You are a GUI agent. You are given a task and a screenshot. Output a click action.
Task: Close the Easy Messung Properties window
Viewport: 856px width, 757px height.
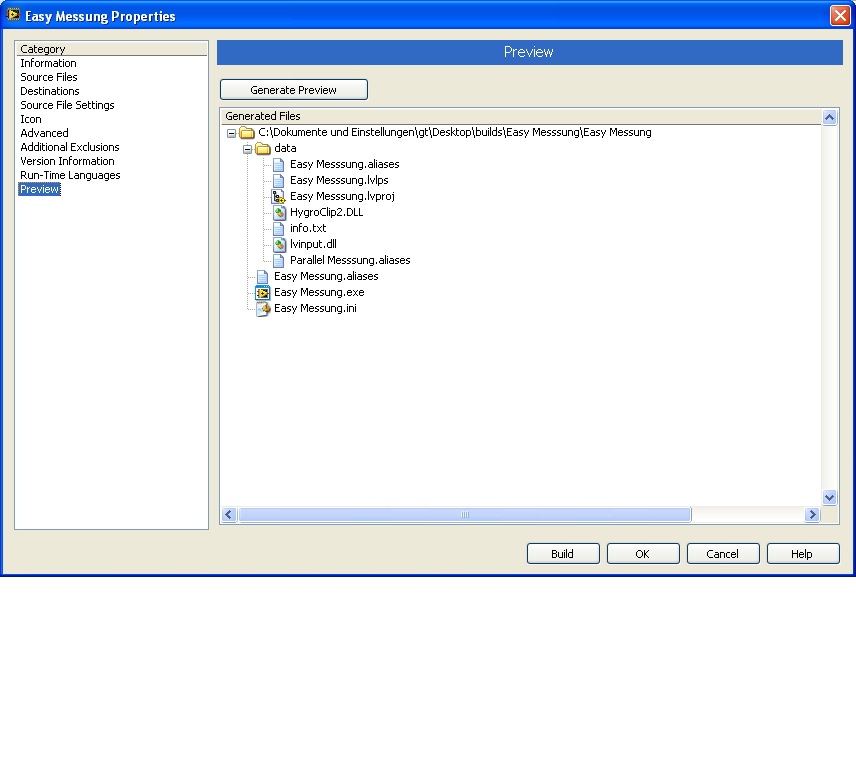click(x=840, y=15)
